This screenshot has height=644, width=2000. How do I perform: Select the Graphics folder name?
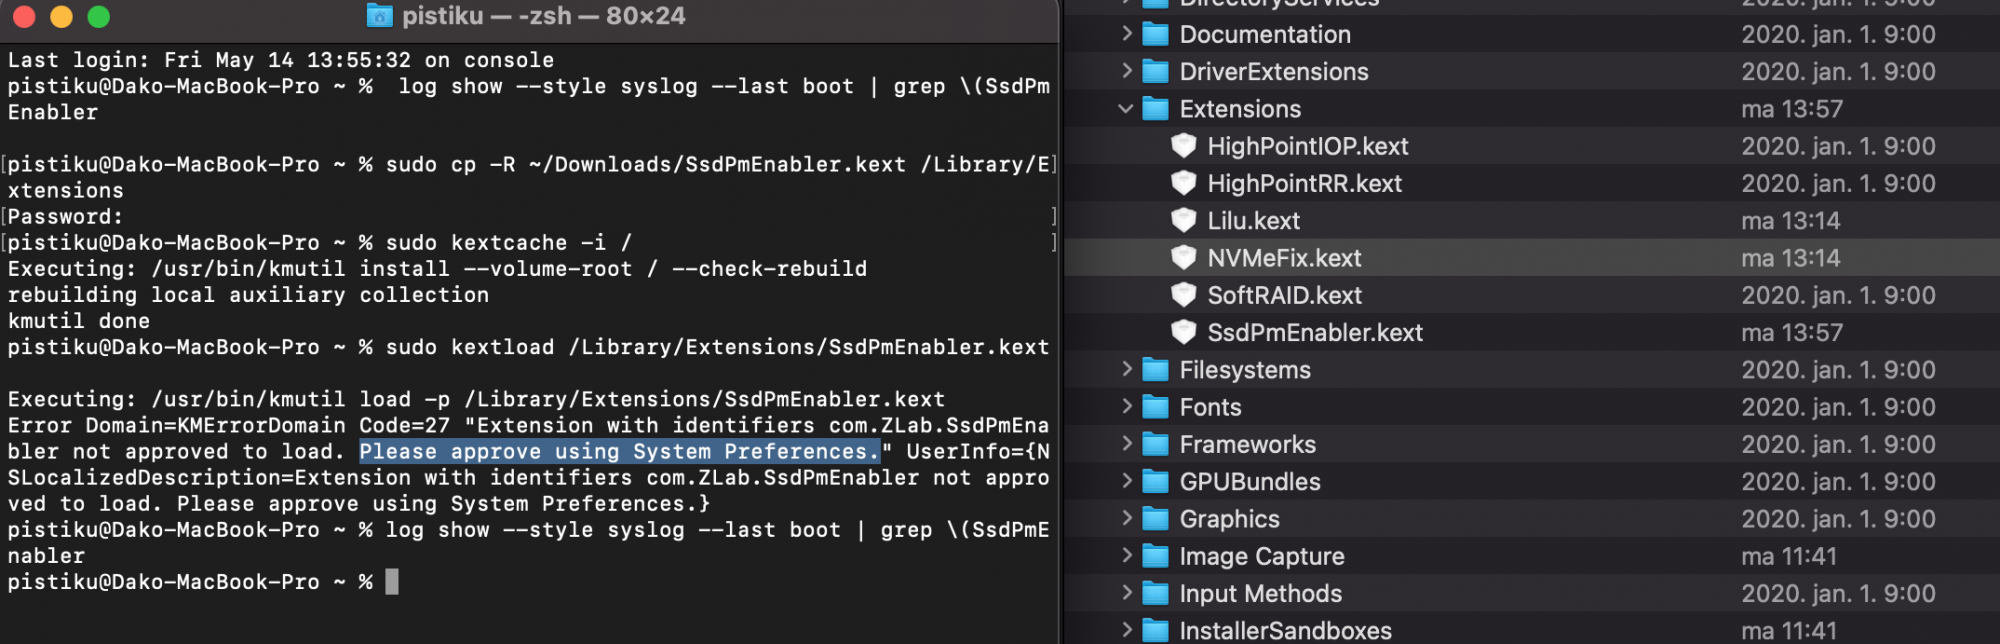coord(1229,519)
